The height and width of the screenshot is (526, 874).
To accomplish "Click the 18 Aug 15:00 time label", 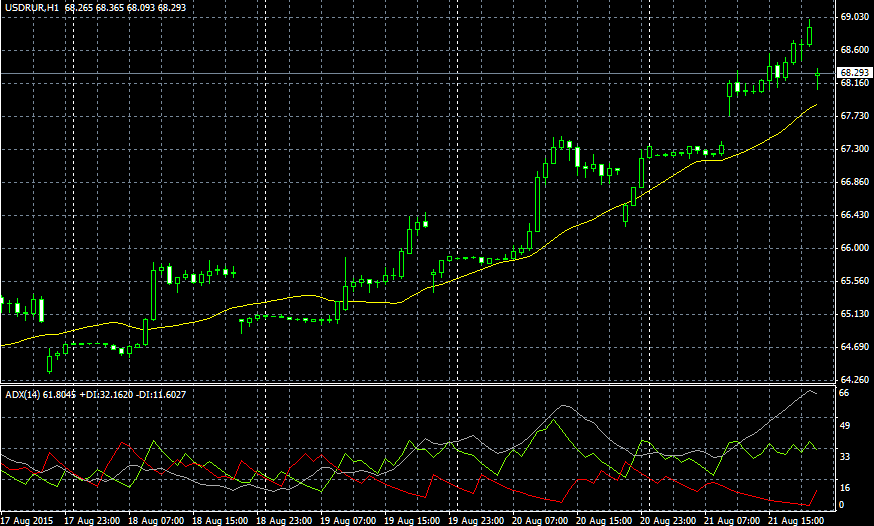I will 220,520.
